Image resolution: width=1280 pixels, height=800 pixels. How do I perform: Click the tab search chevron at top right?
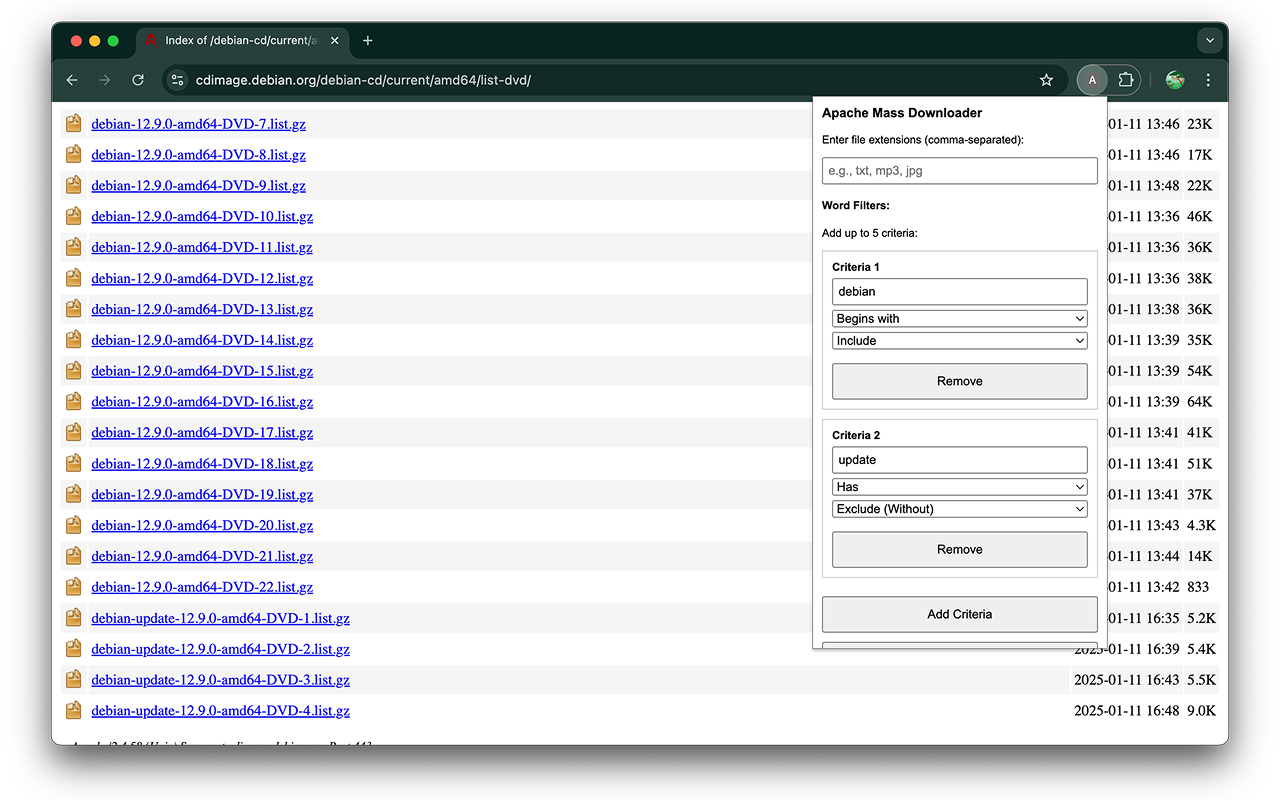point(1210,40)
